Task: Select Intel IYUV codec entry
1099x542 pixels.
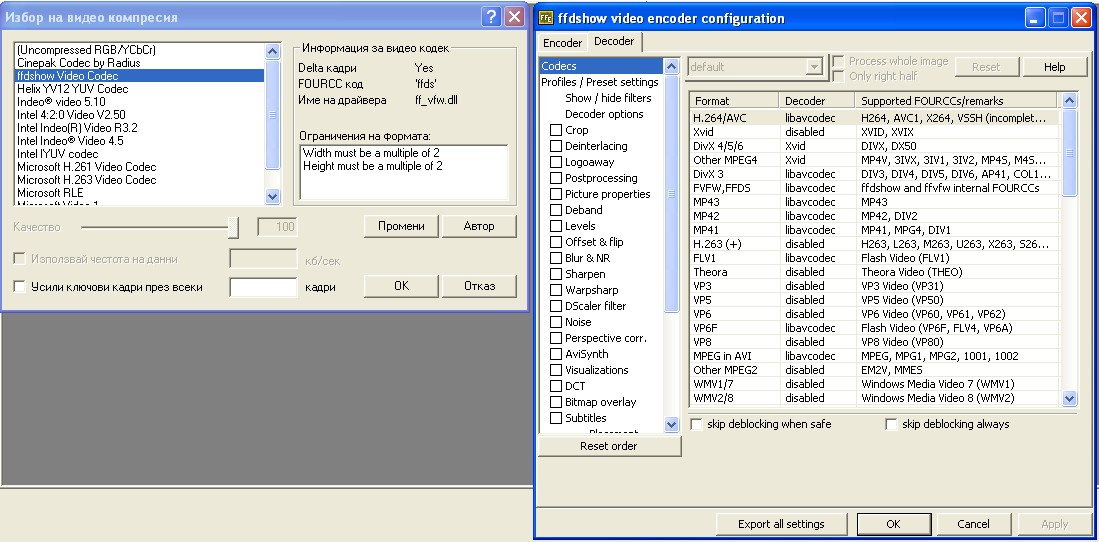Action: [139, 154]
